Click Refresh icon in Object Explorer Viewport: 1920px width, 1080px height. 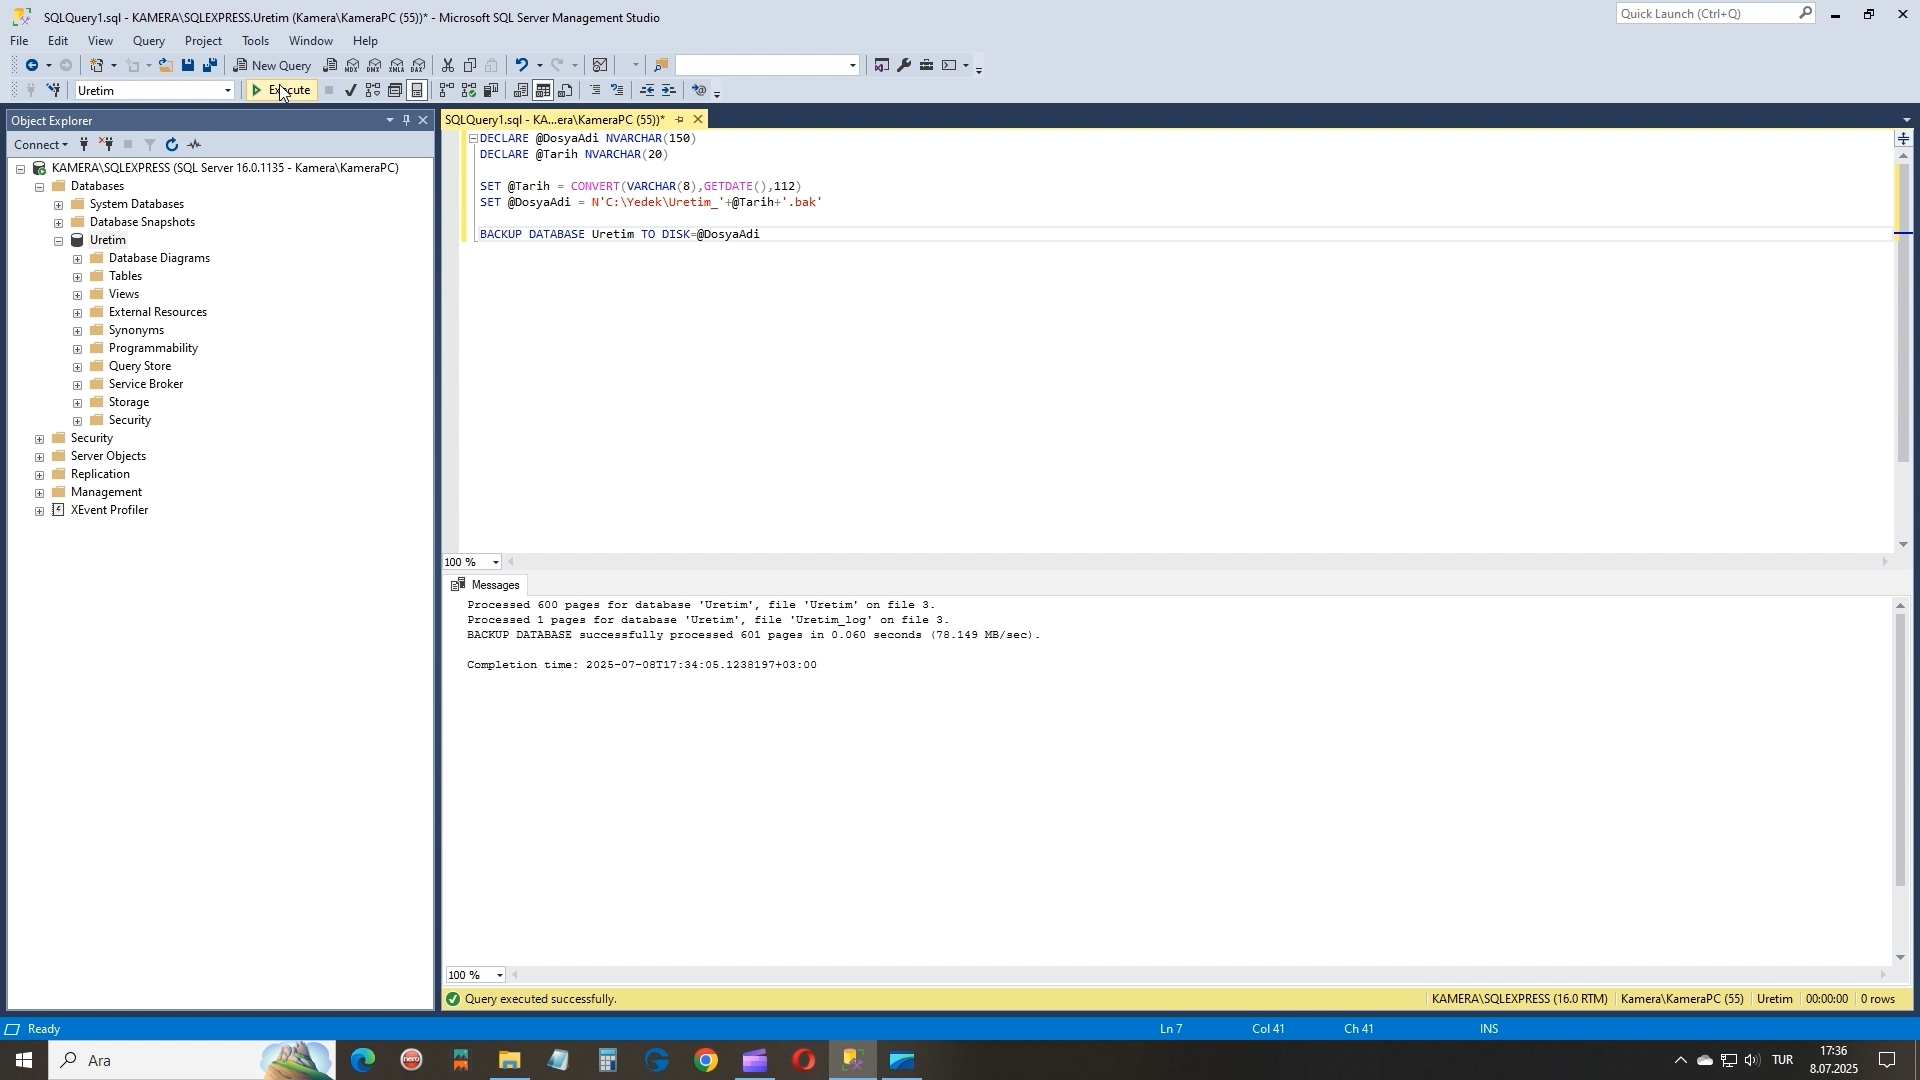point(172,145)
